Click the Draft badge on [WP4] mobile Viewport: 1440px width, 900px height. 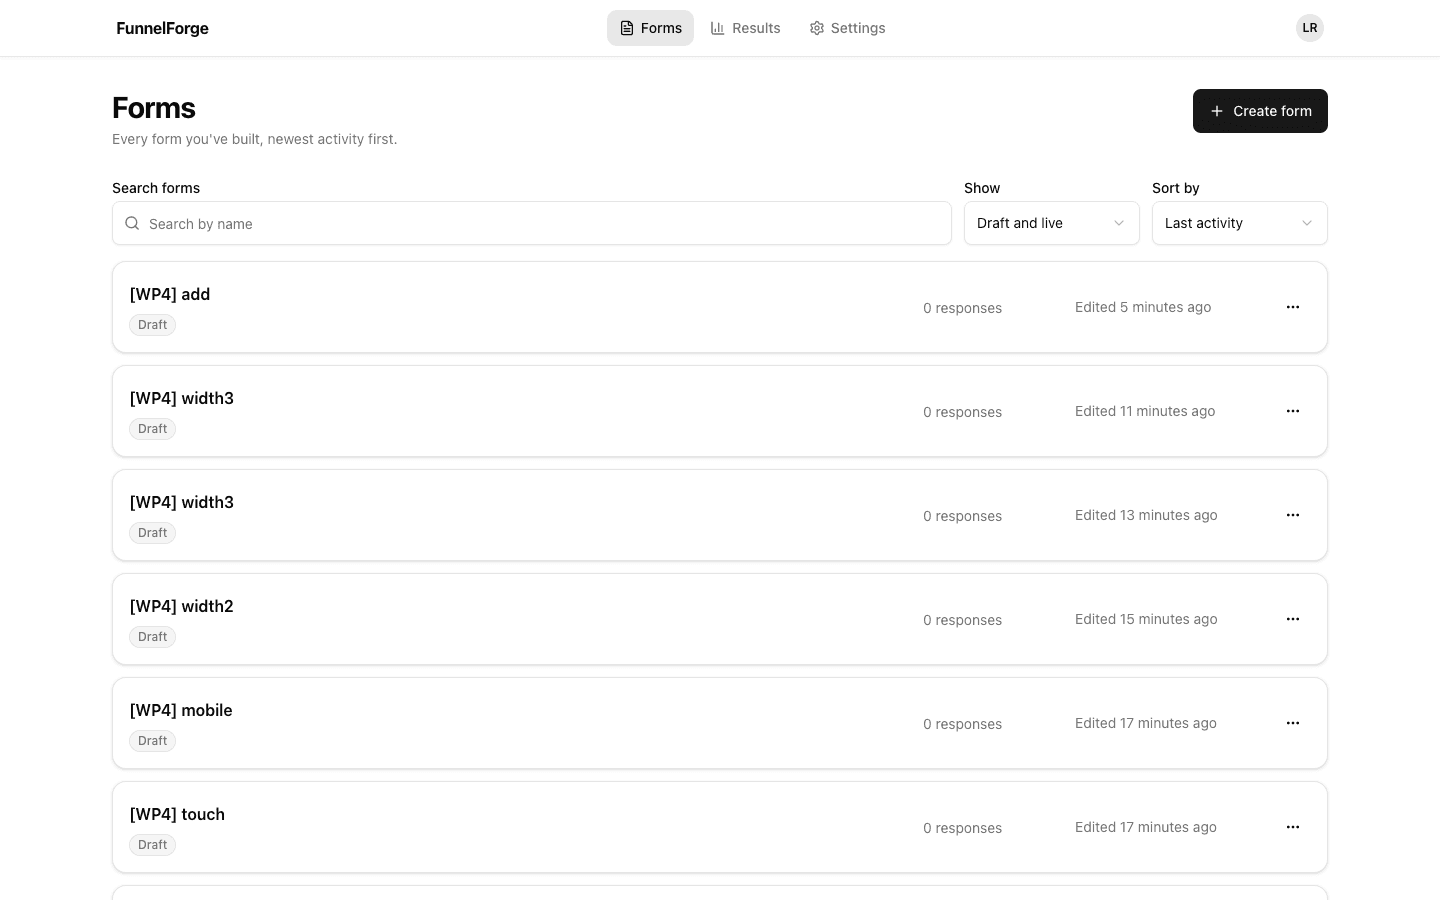[152, 741]
